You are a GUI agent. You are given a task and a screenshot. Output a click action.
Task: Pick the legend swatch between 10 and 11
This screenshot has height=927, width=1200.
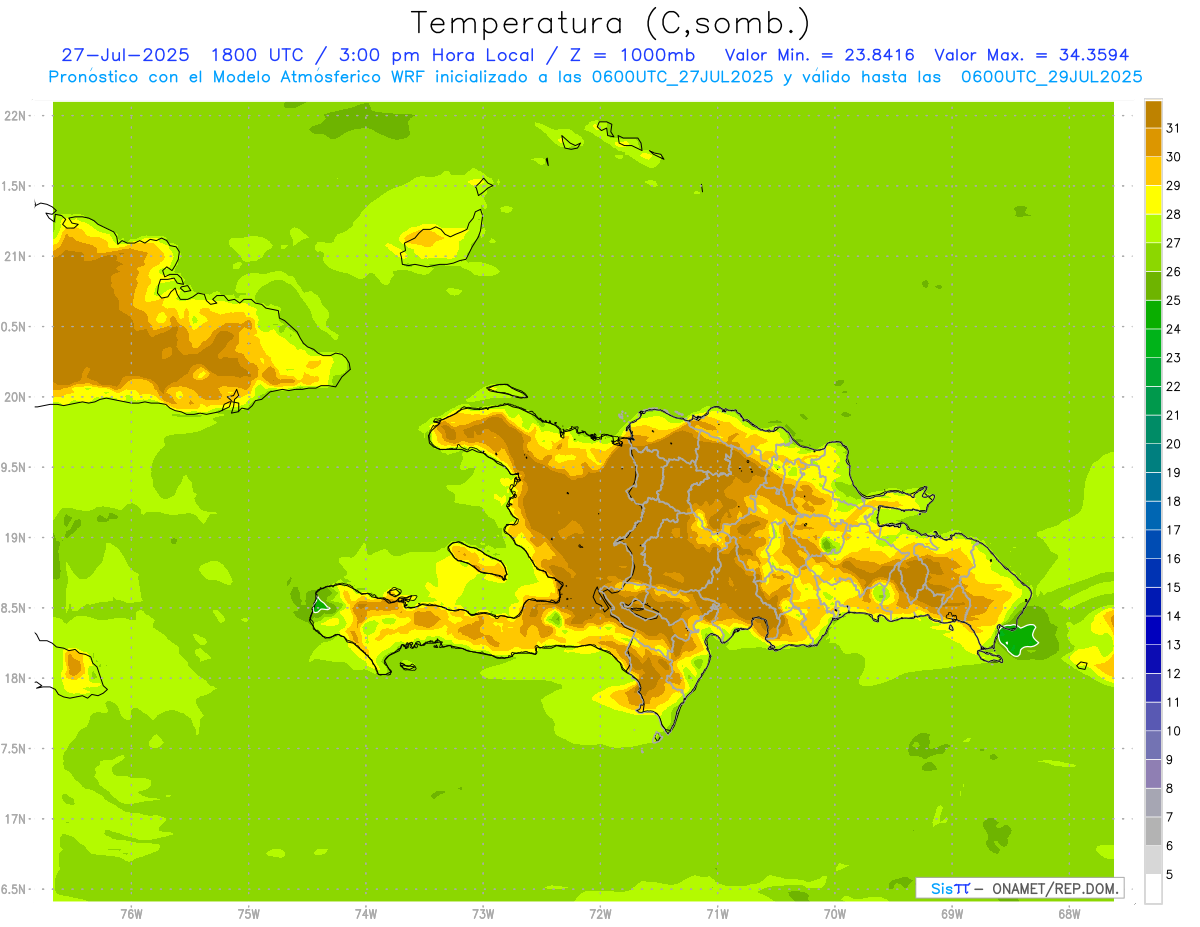(x=1153, y=717)
